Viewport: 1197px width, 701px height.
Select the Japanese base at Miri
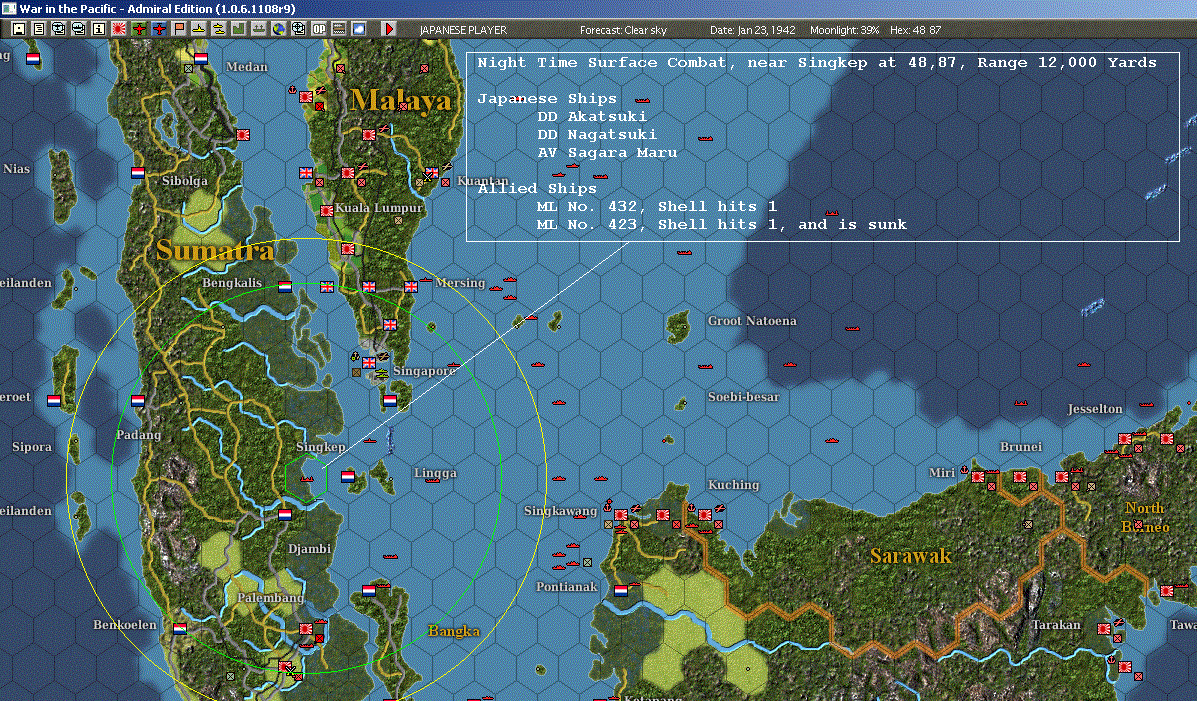coord(977,476)
